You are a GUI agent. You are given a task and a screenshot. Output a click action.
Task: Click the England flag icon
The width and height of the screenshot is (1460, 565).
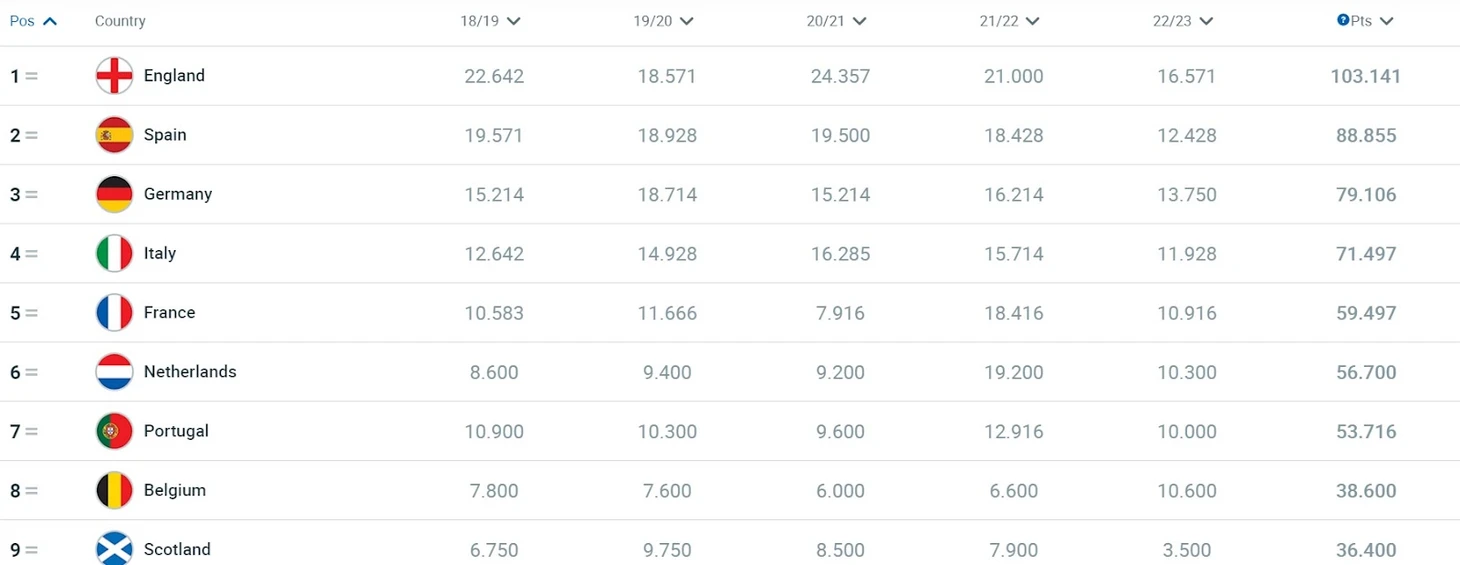(114, 76)
